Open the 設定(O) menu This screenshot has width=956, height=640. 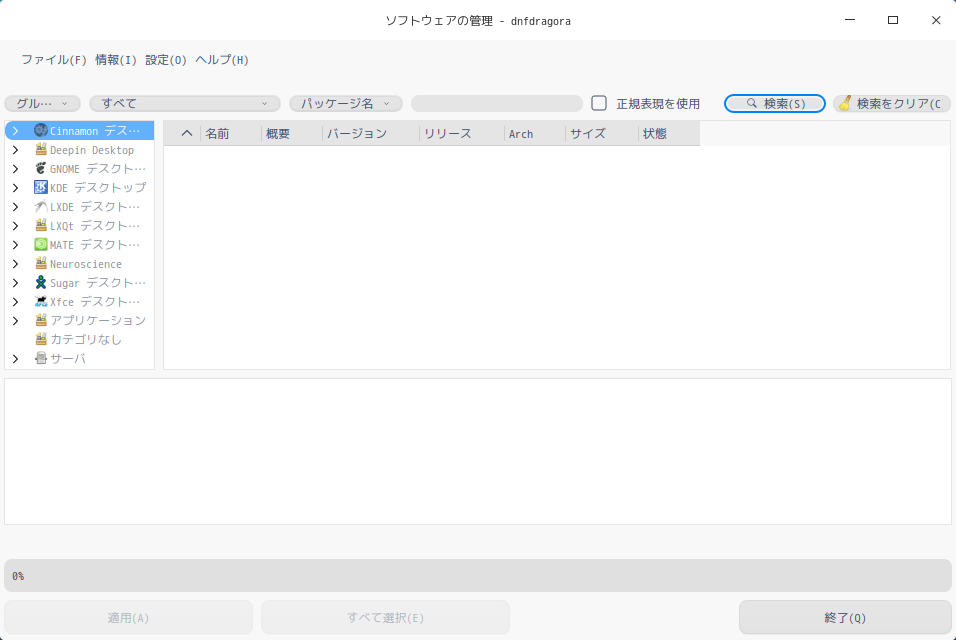point(166,60)
